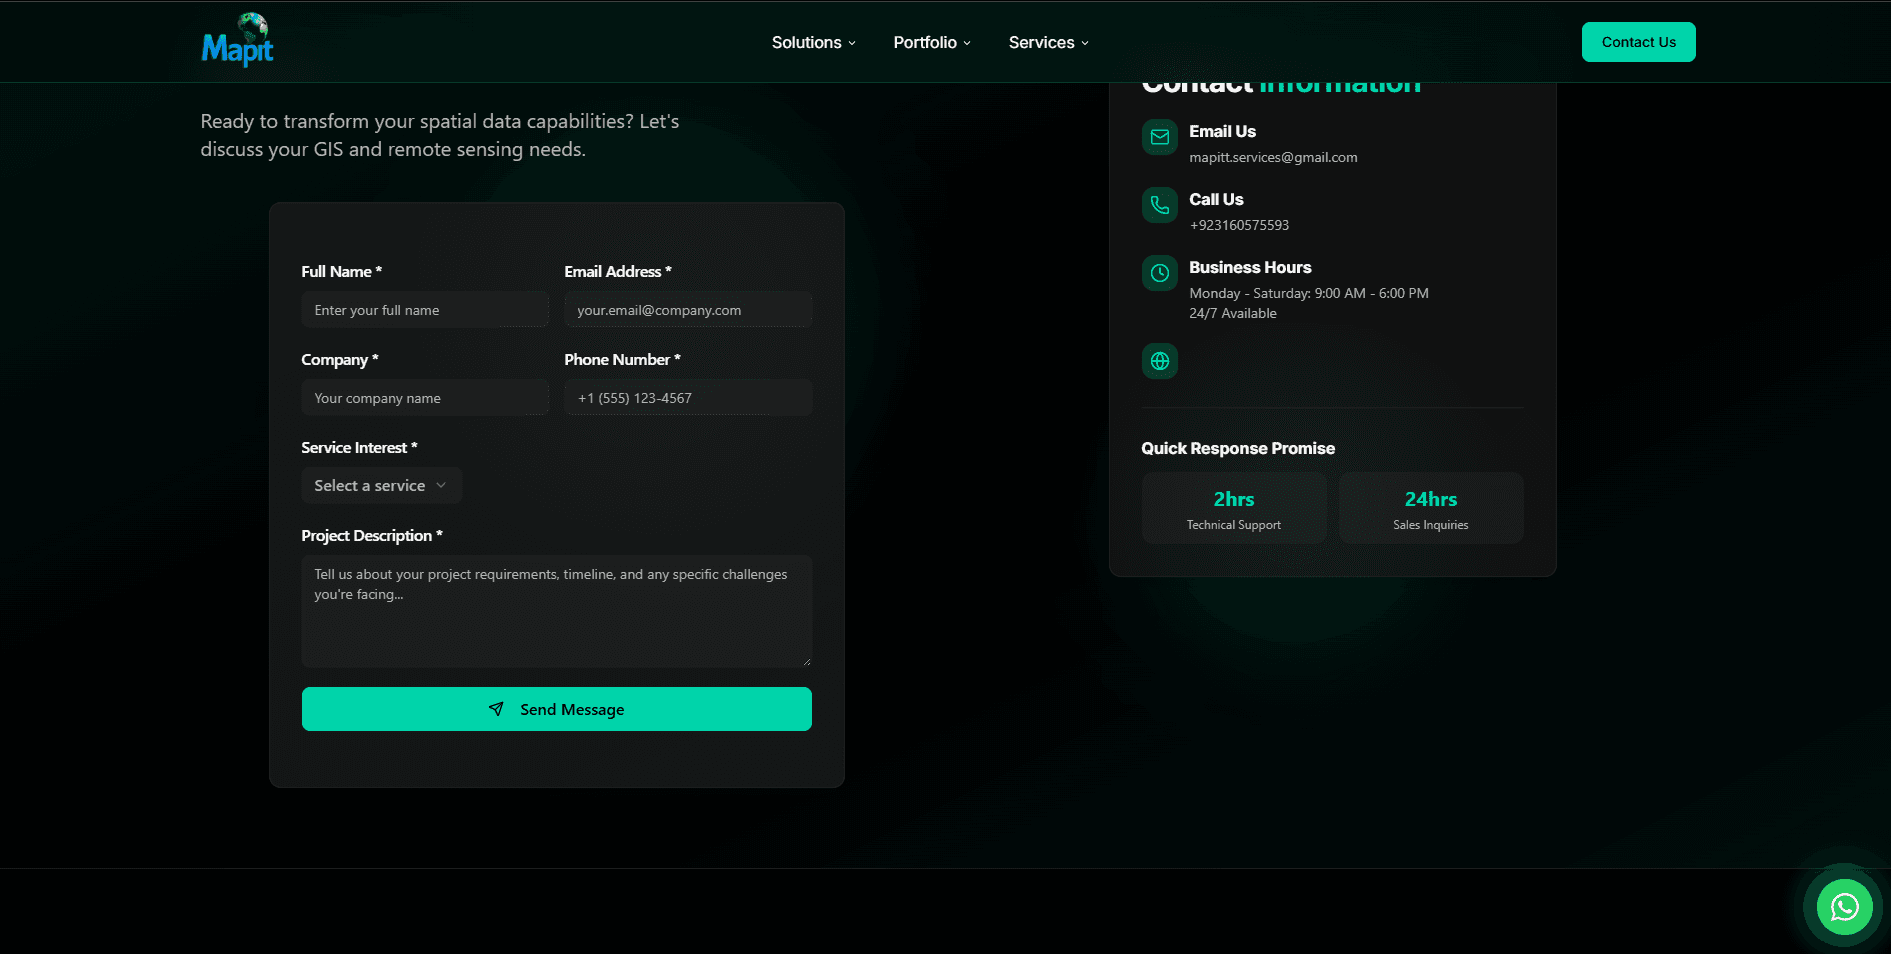Open the Select a service dropdown
Viewport: 1891px width, 954px height.
tap(381, 485)
